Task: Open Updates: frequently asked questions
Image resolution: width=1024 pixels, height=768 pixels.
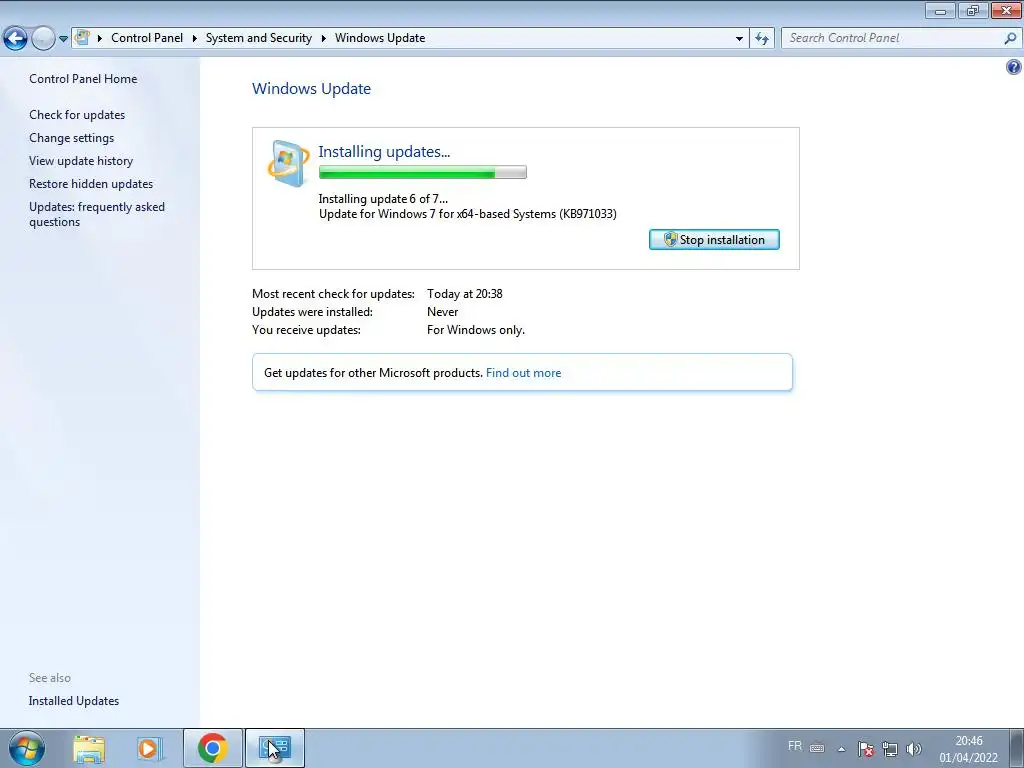Action: (97, 214)
